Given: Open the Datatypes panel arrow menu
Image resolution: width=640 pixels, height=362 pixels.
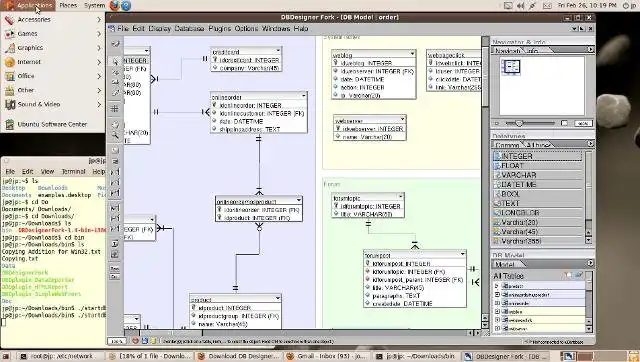Looking at the screenshot, I should (x=591, y=144).
